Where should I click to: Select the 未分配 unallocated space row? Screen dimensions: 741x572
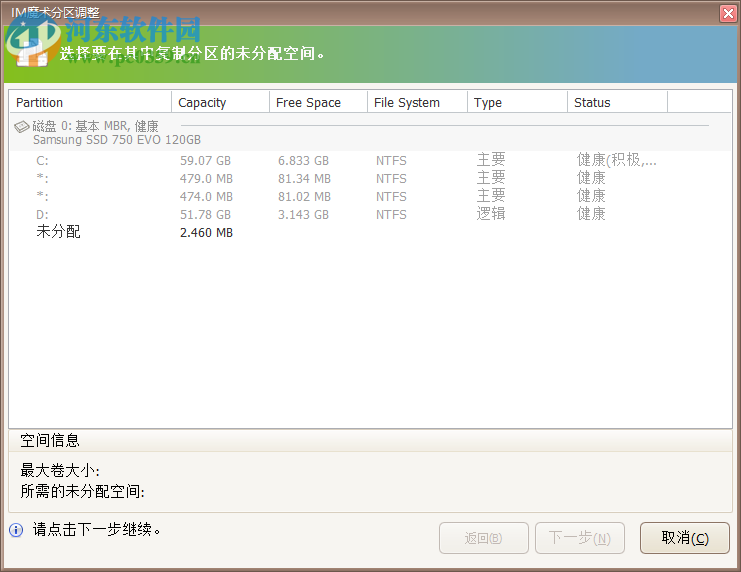coord(370,232)
